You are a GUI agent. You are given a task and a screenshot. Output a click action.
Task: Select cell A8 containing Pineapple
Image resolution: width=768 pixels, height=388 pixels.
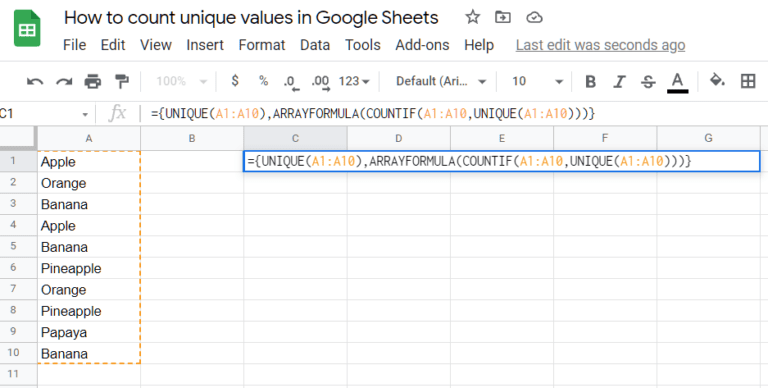click(x=89, y=311)
